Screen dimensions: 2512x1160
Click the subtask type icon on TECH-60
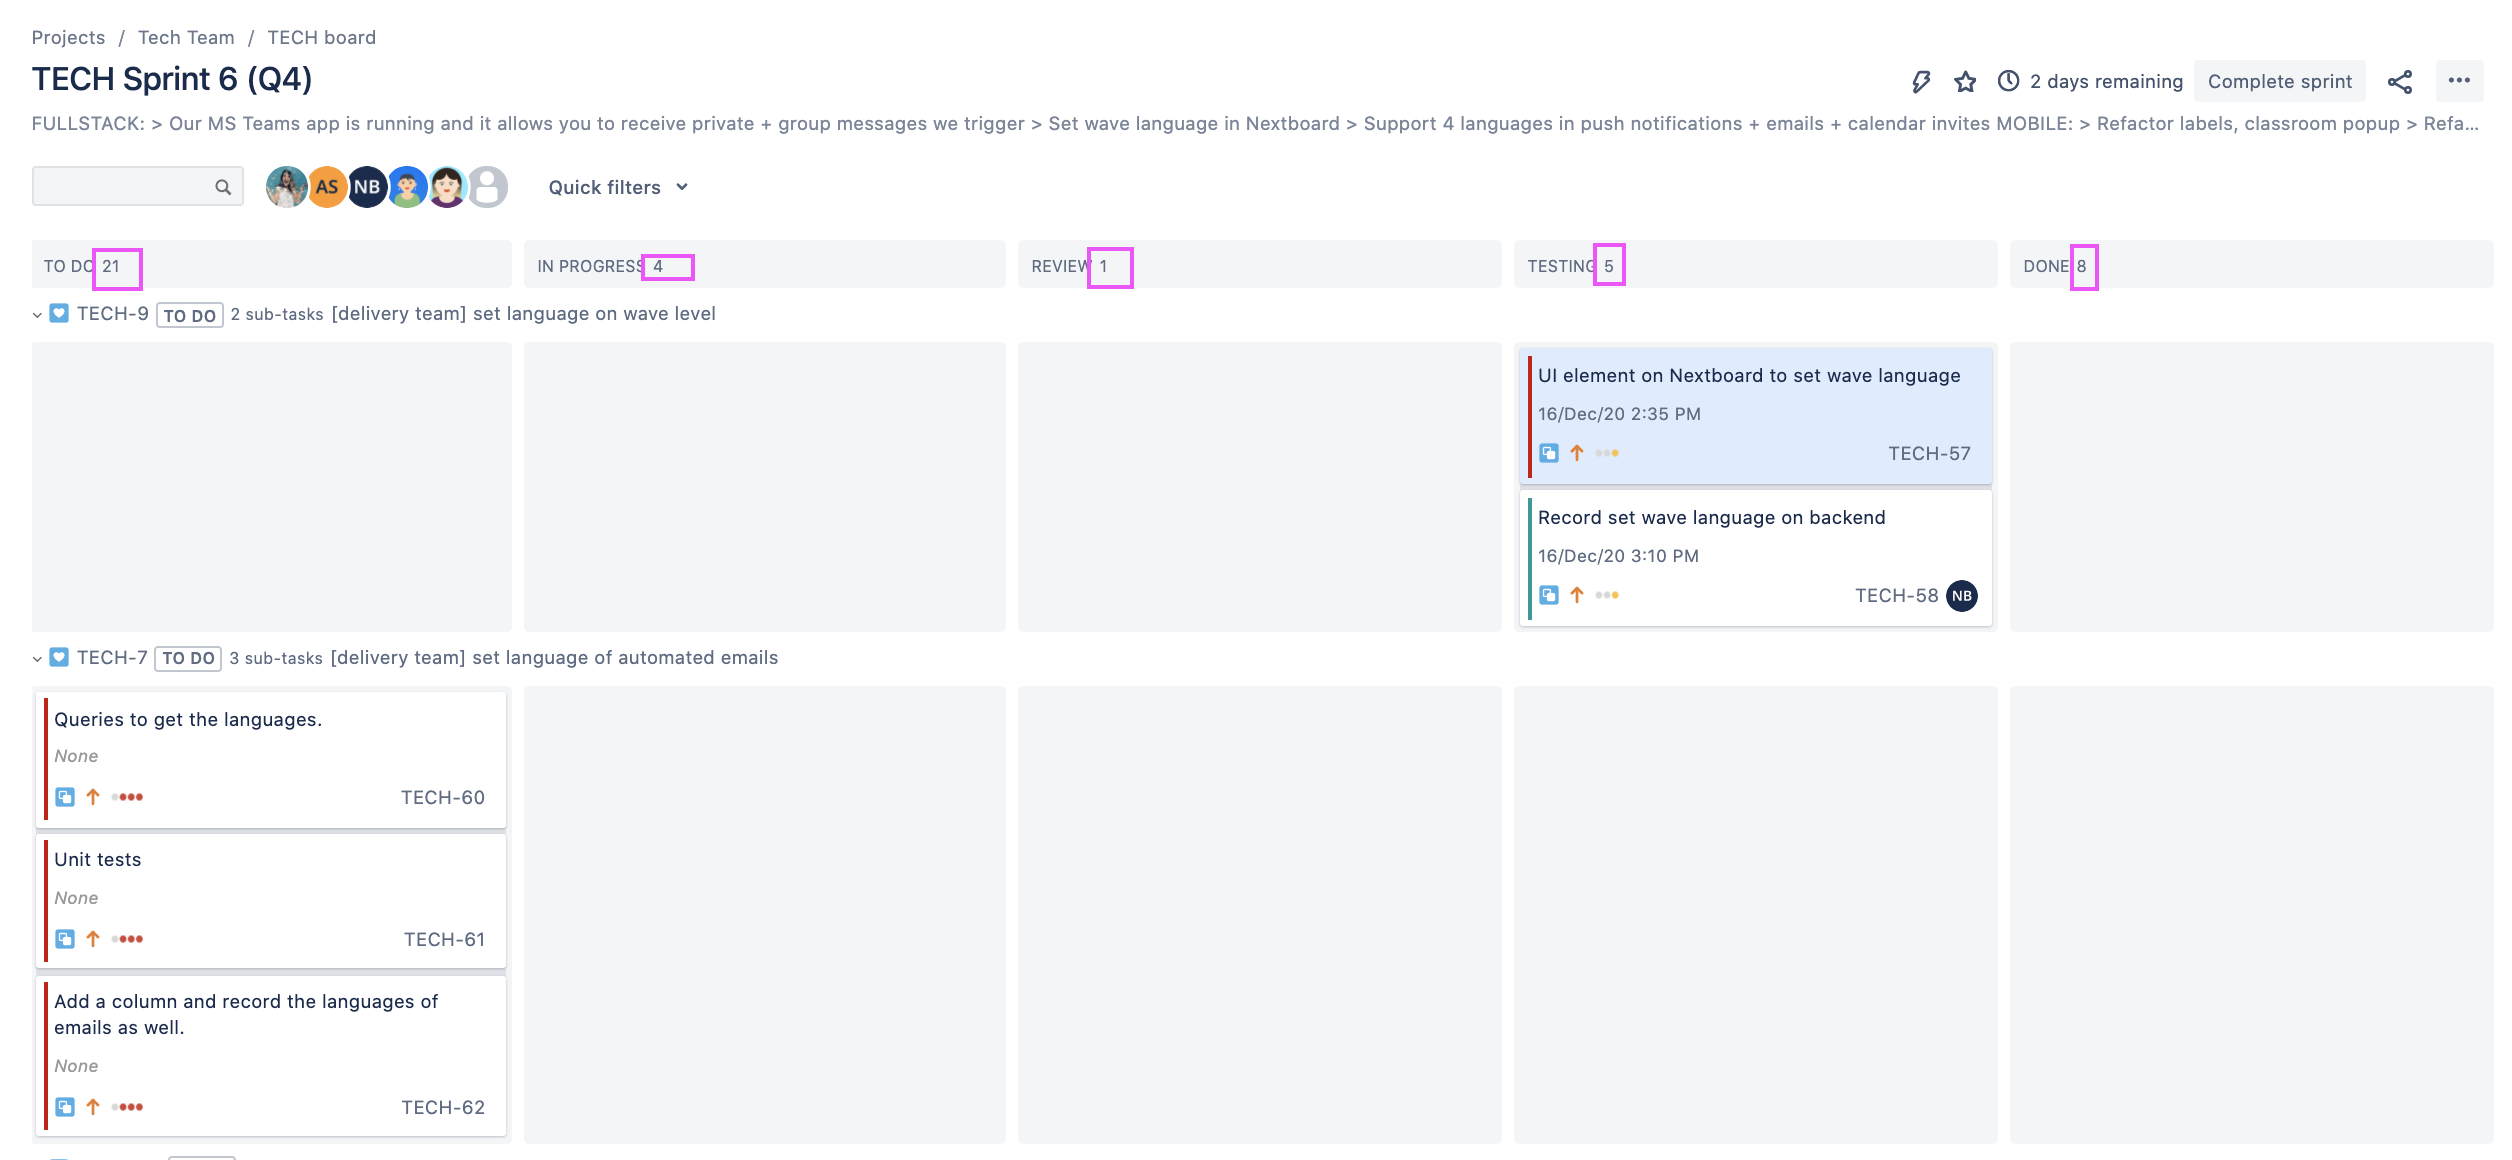(66, 796)
